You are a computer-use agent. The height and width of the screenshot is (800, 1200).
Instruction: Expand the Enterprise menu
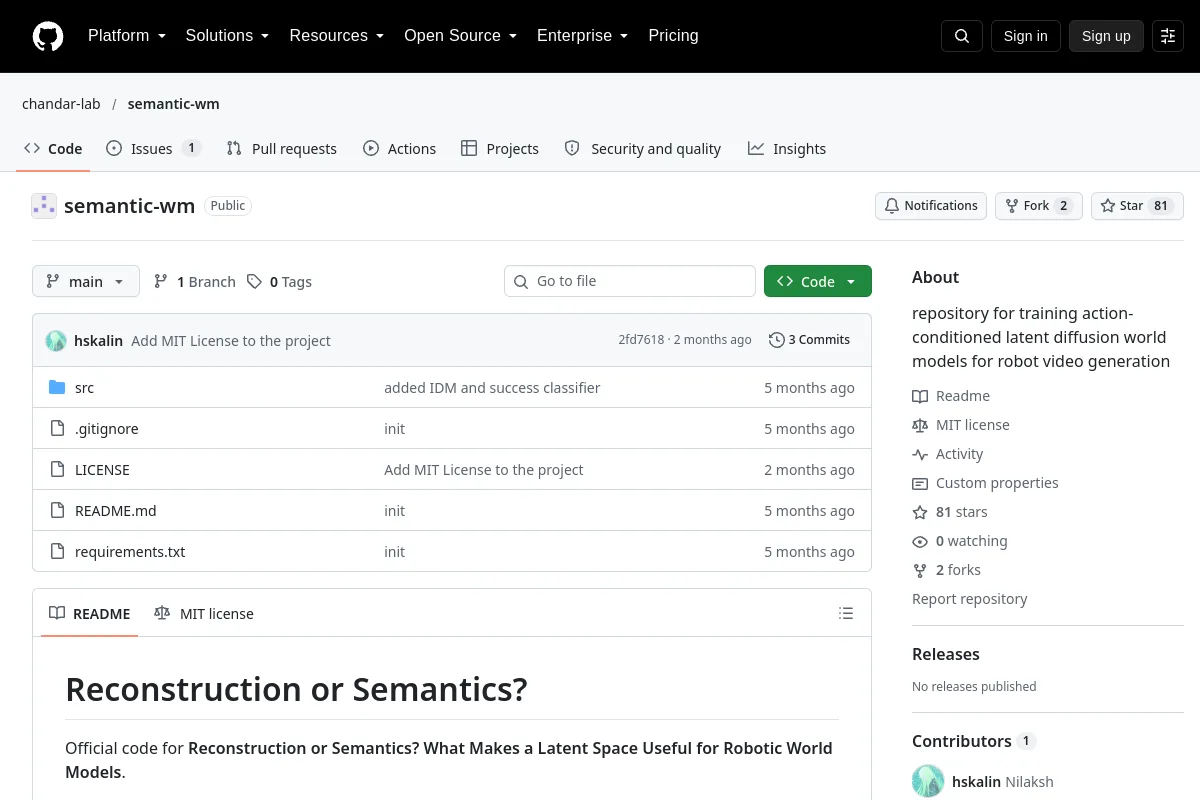click(583, 36)
